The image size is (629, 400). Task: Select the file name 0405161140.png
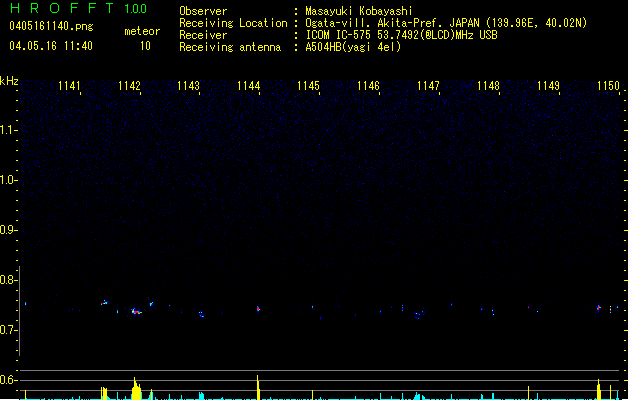[x=51, y=26]
